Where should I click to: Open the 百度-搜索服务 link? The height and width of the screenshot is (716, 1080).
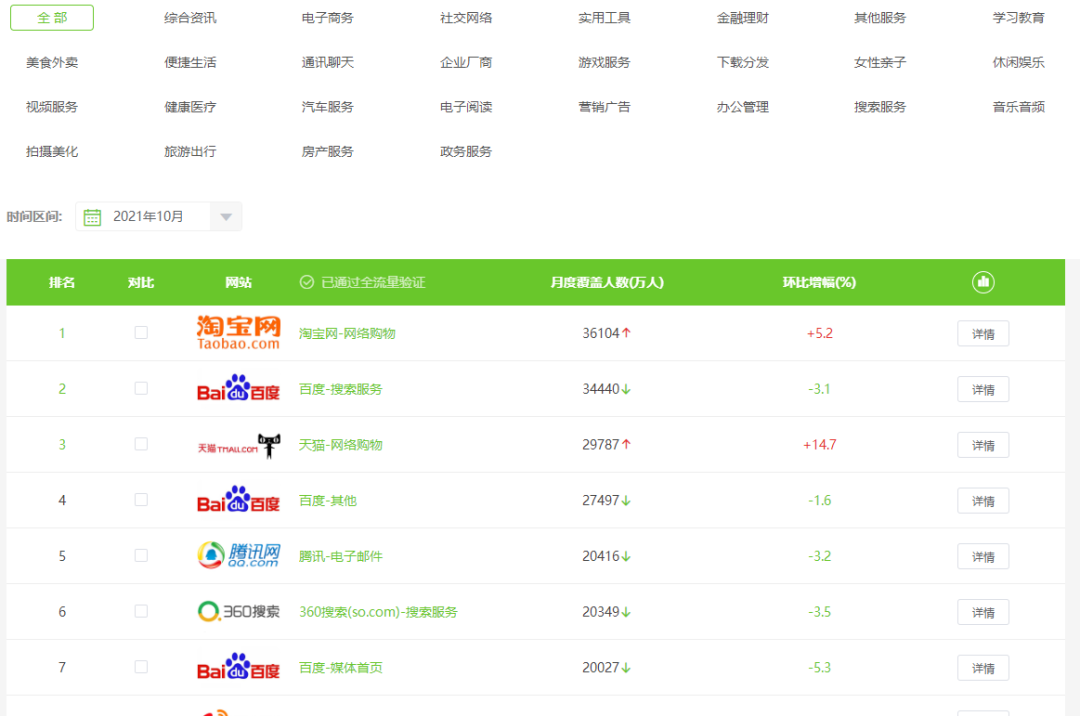[x=340, y=390]
